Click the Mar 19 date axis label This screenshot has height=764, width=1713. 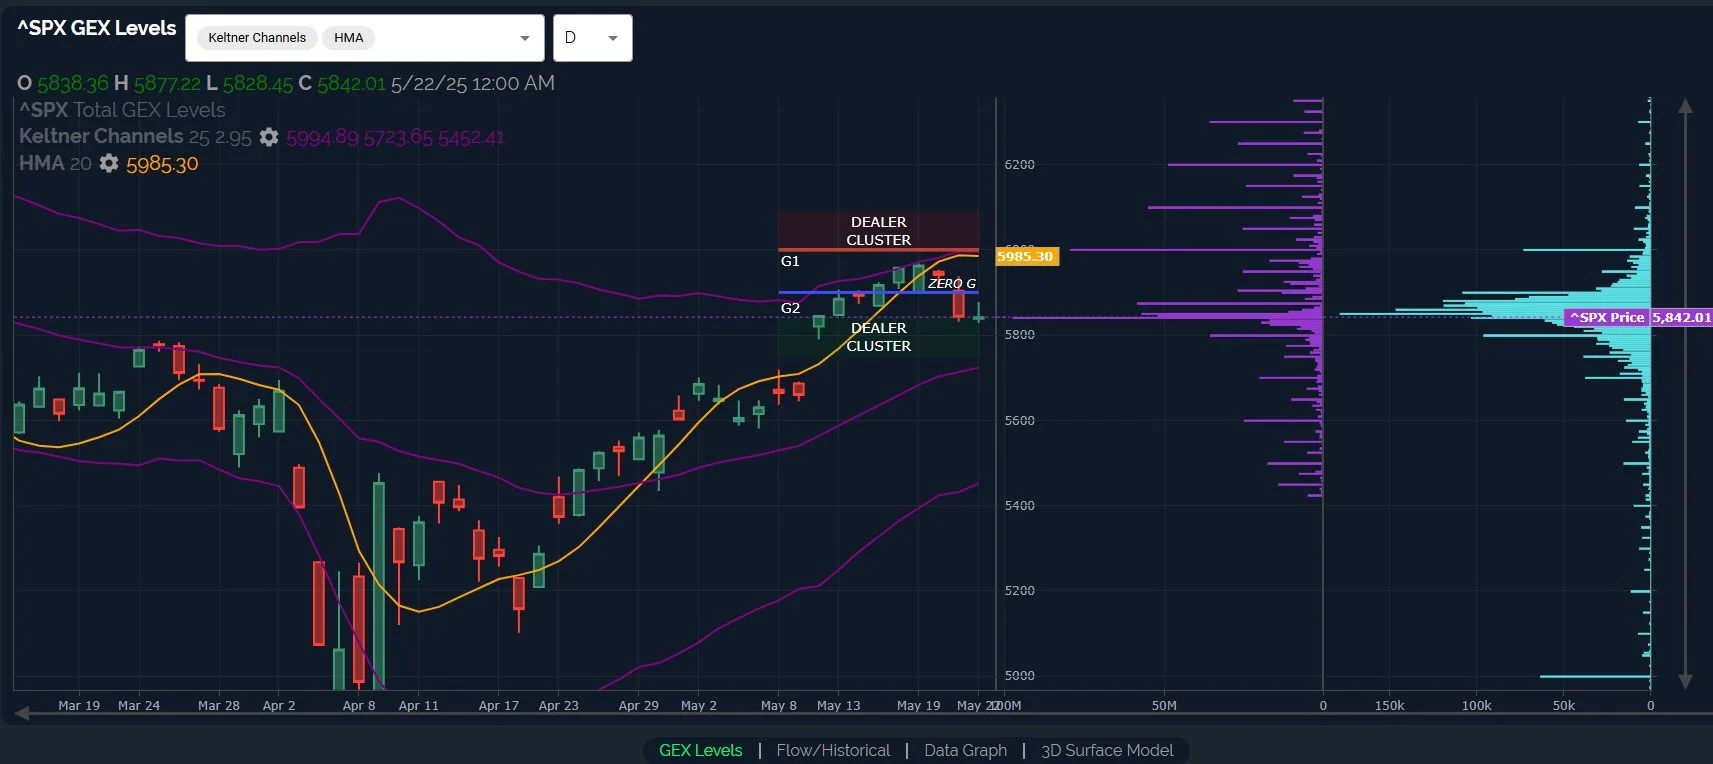point(79,705)
